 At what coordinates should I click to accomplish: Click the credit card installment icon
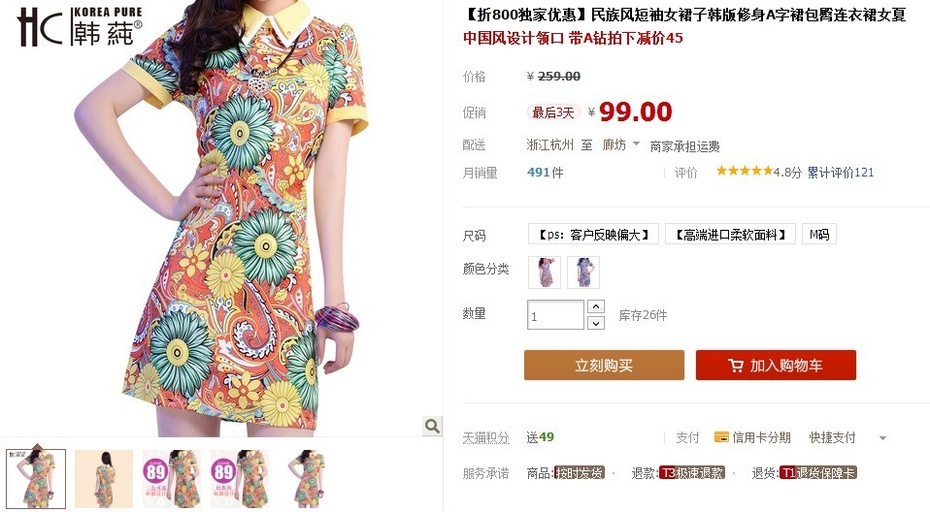point(721,437)
